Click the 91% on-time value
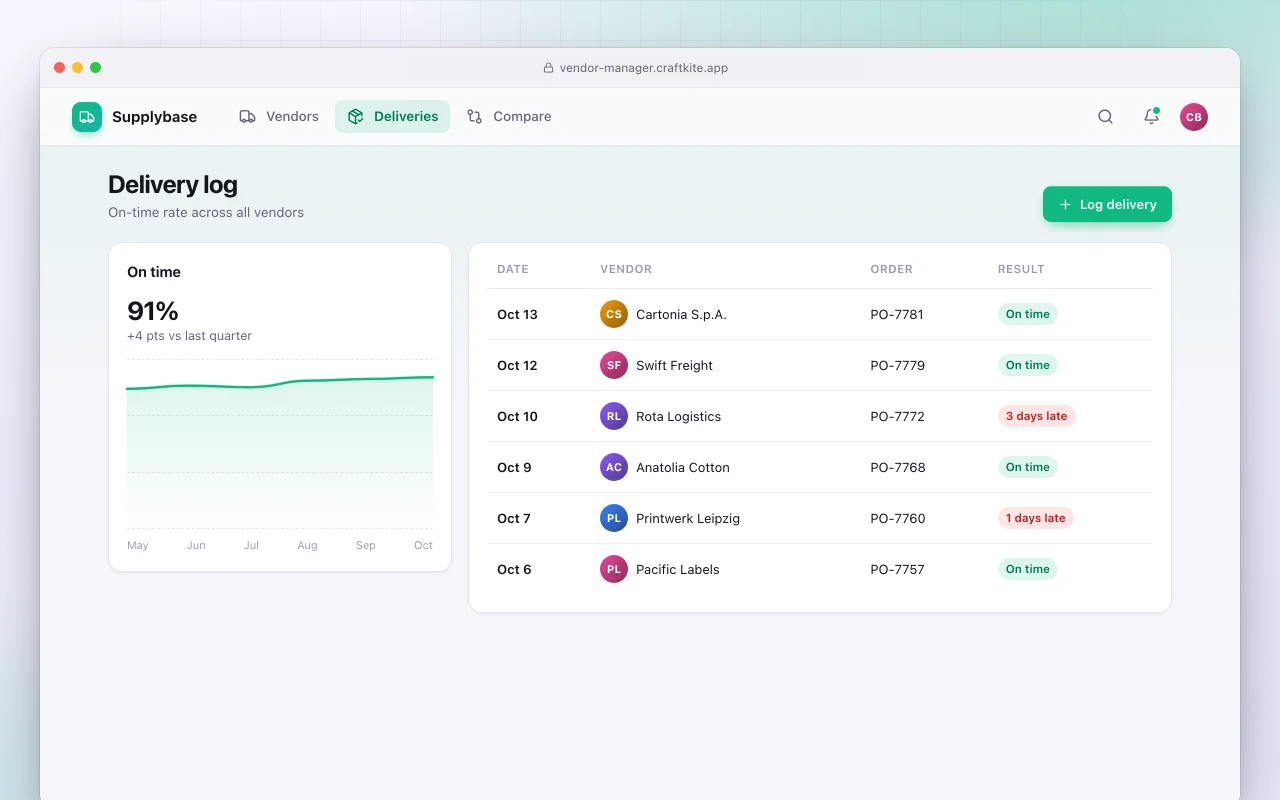Viewport: 1280px width, 800px height. click(153, 310)
